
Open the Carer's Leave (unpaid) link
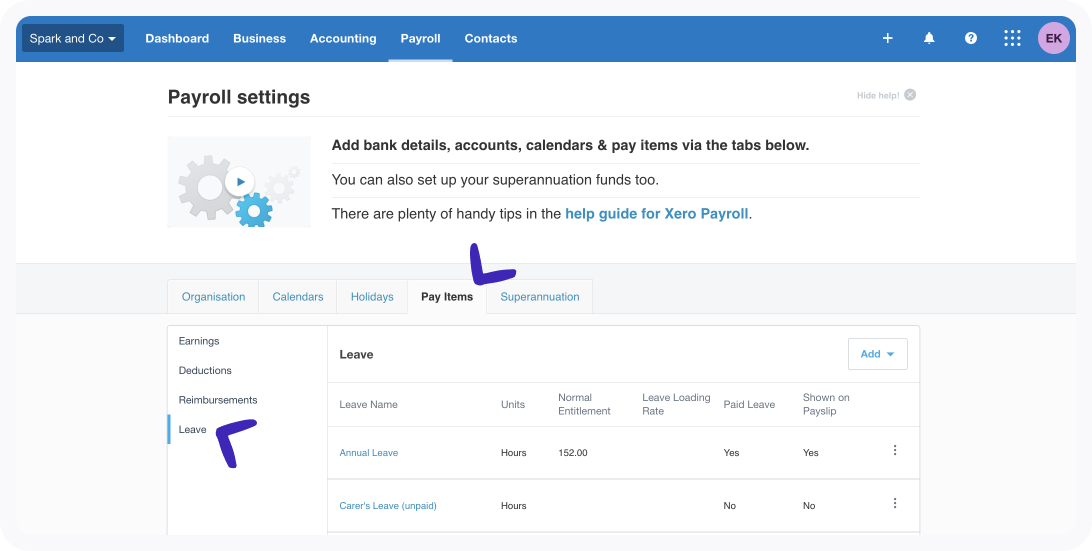(388, 506)
